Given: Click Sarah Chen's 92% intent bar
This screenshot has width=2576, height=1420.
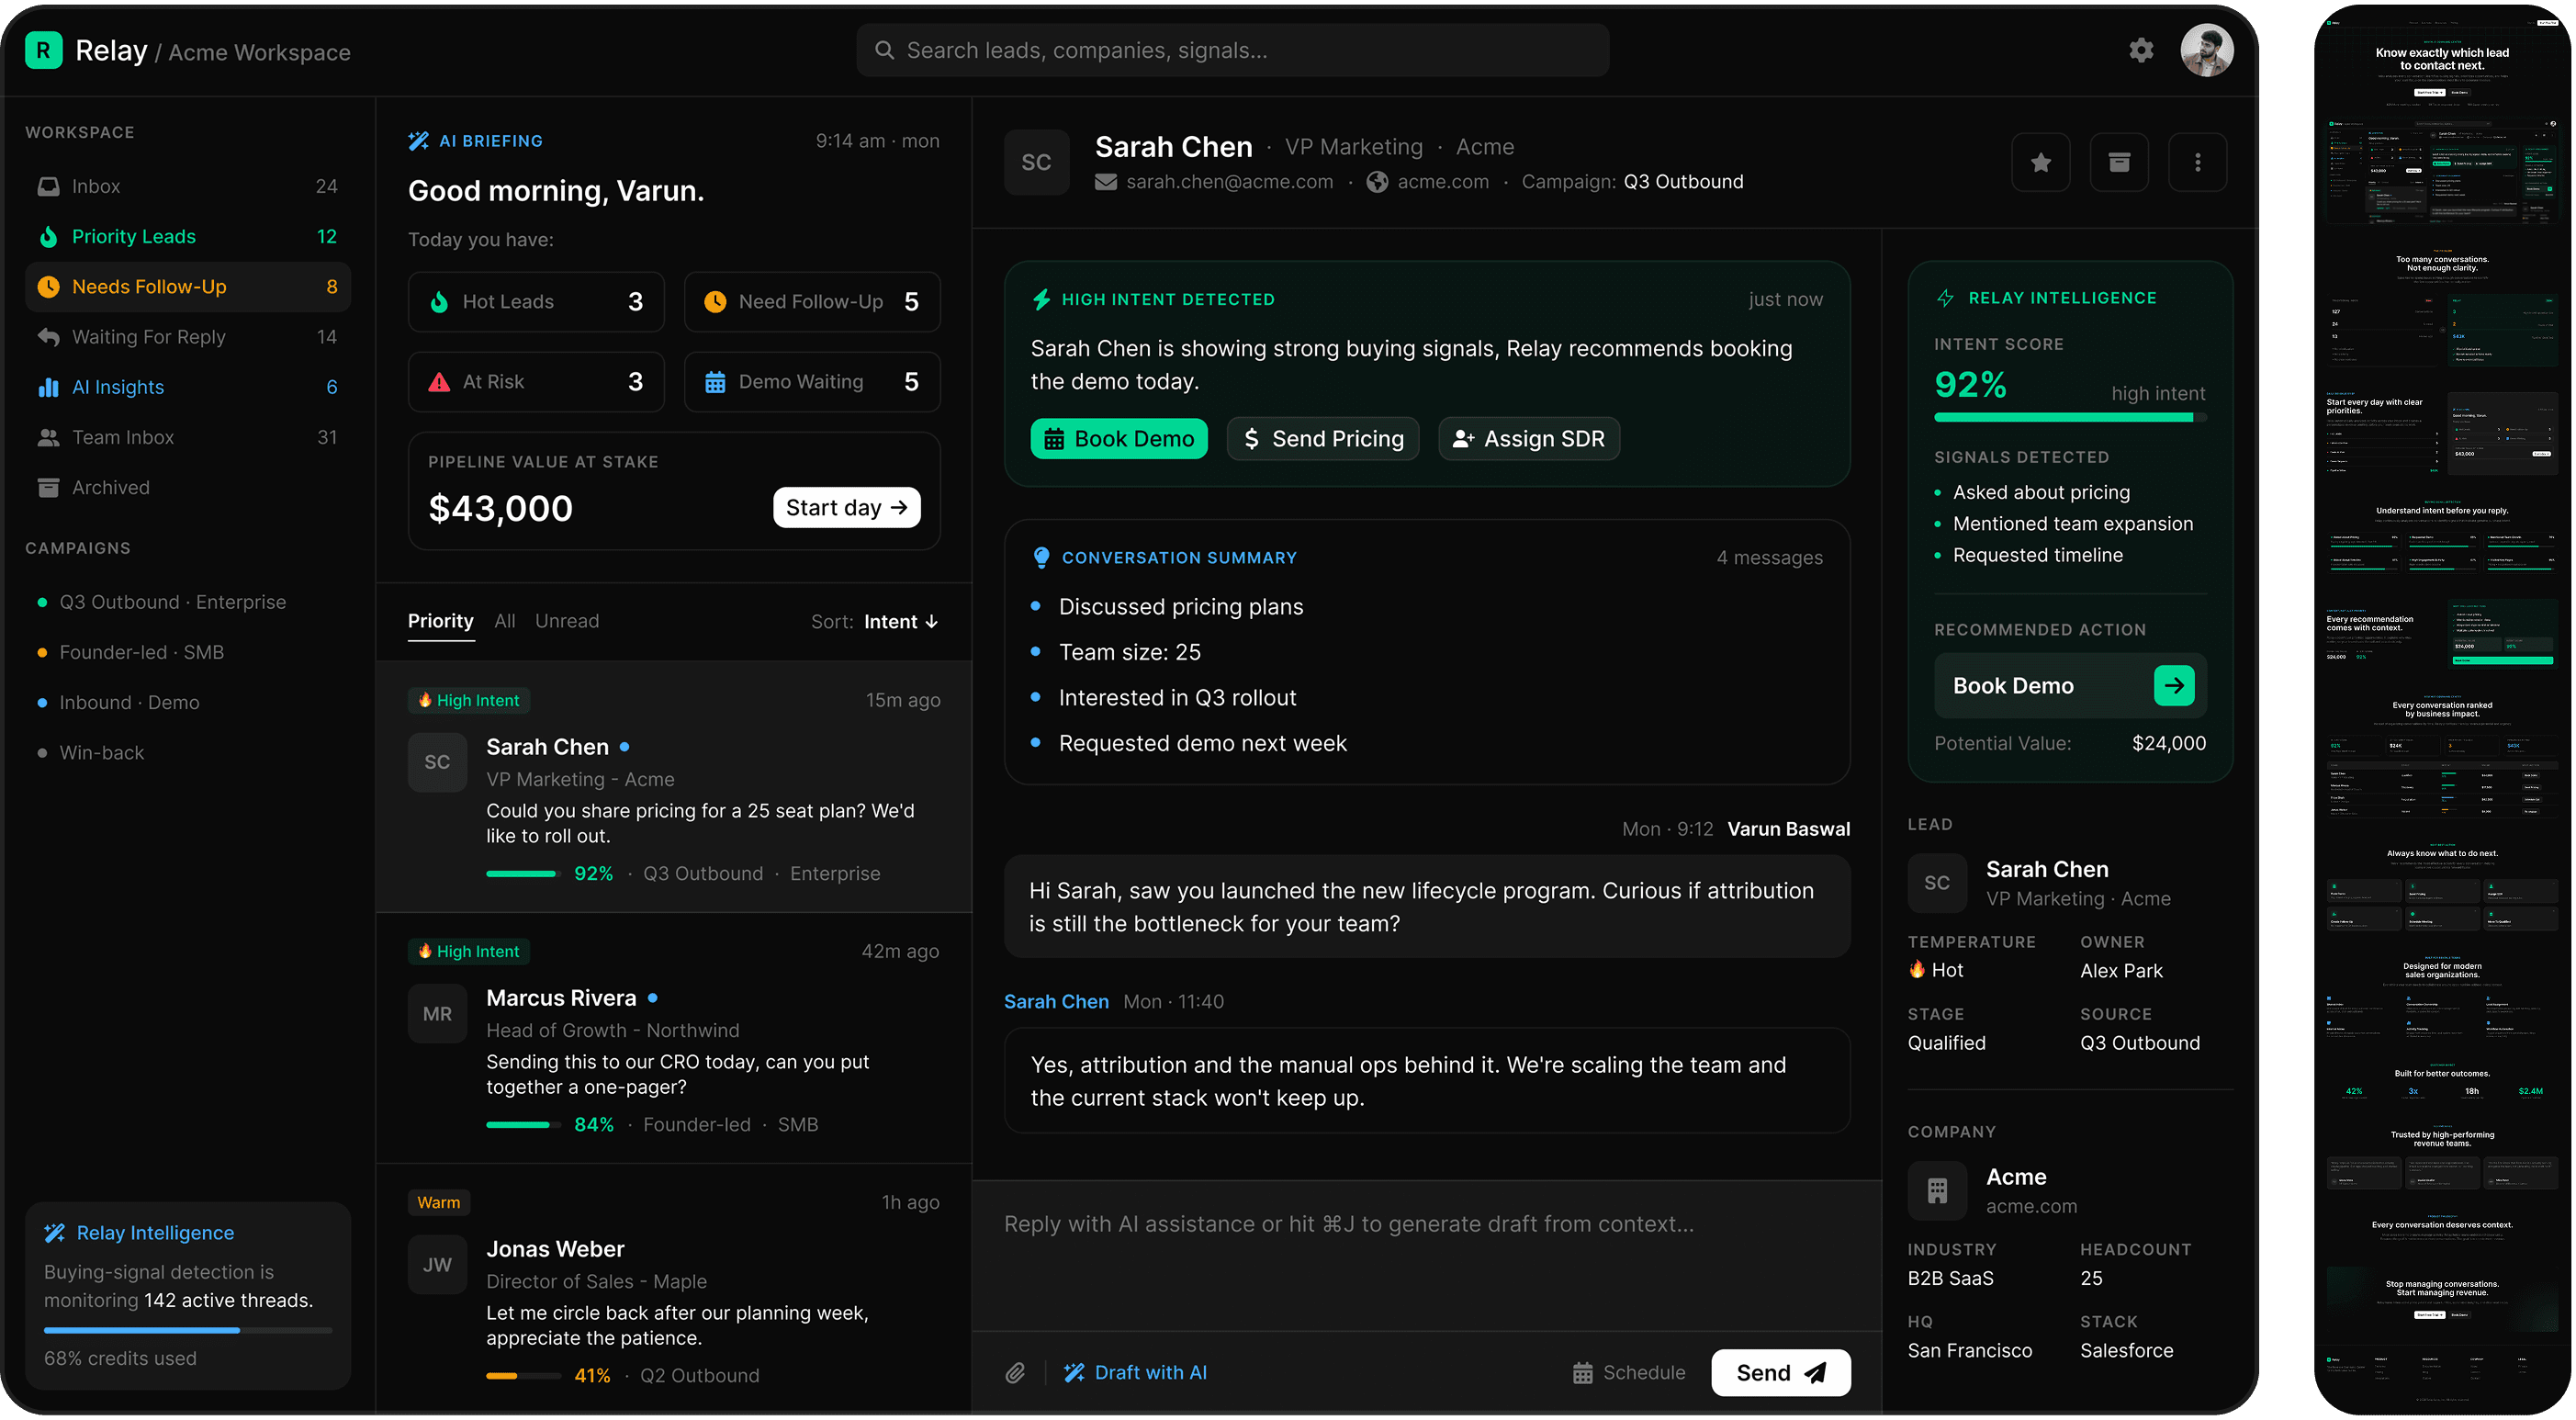Looking at the screenshot, I should 523,874.
